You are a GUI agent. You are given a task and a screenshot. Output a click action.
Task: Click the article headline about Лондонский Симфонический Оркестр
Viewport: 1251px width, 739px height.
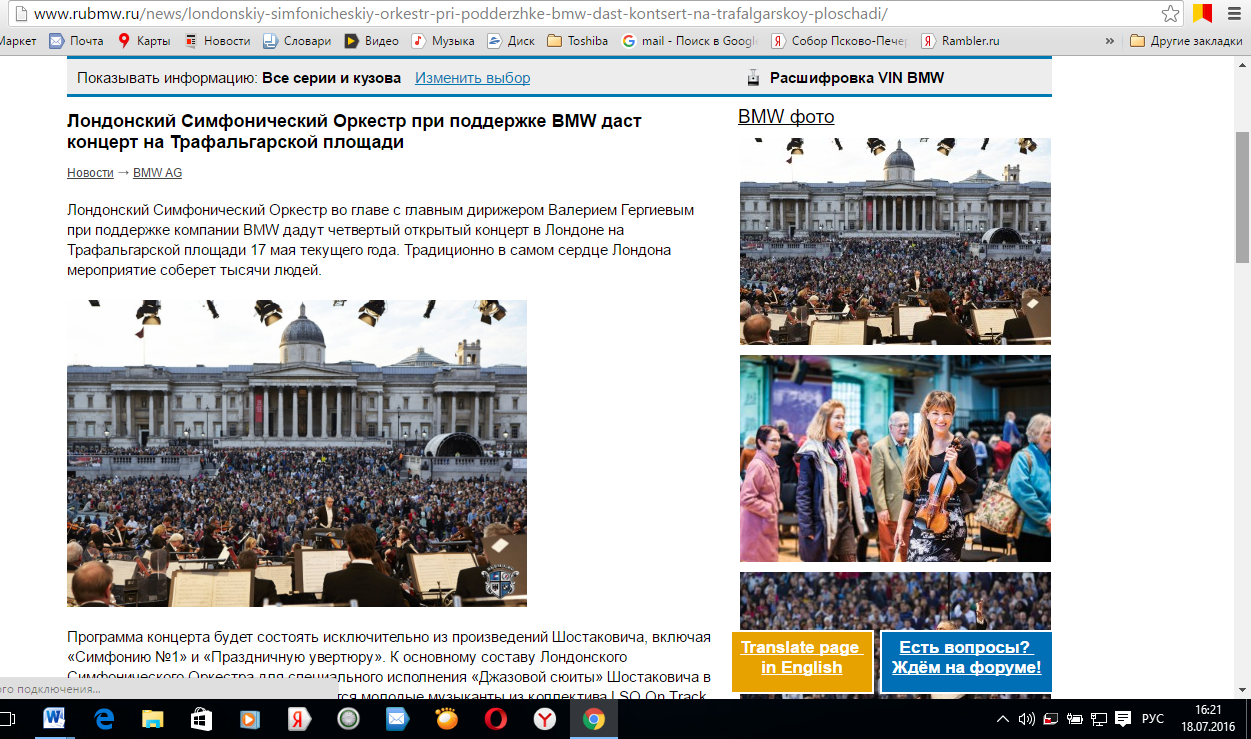pos(354,131)
